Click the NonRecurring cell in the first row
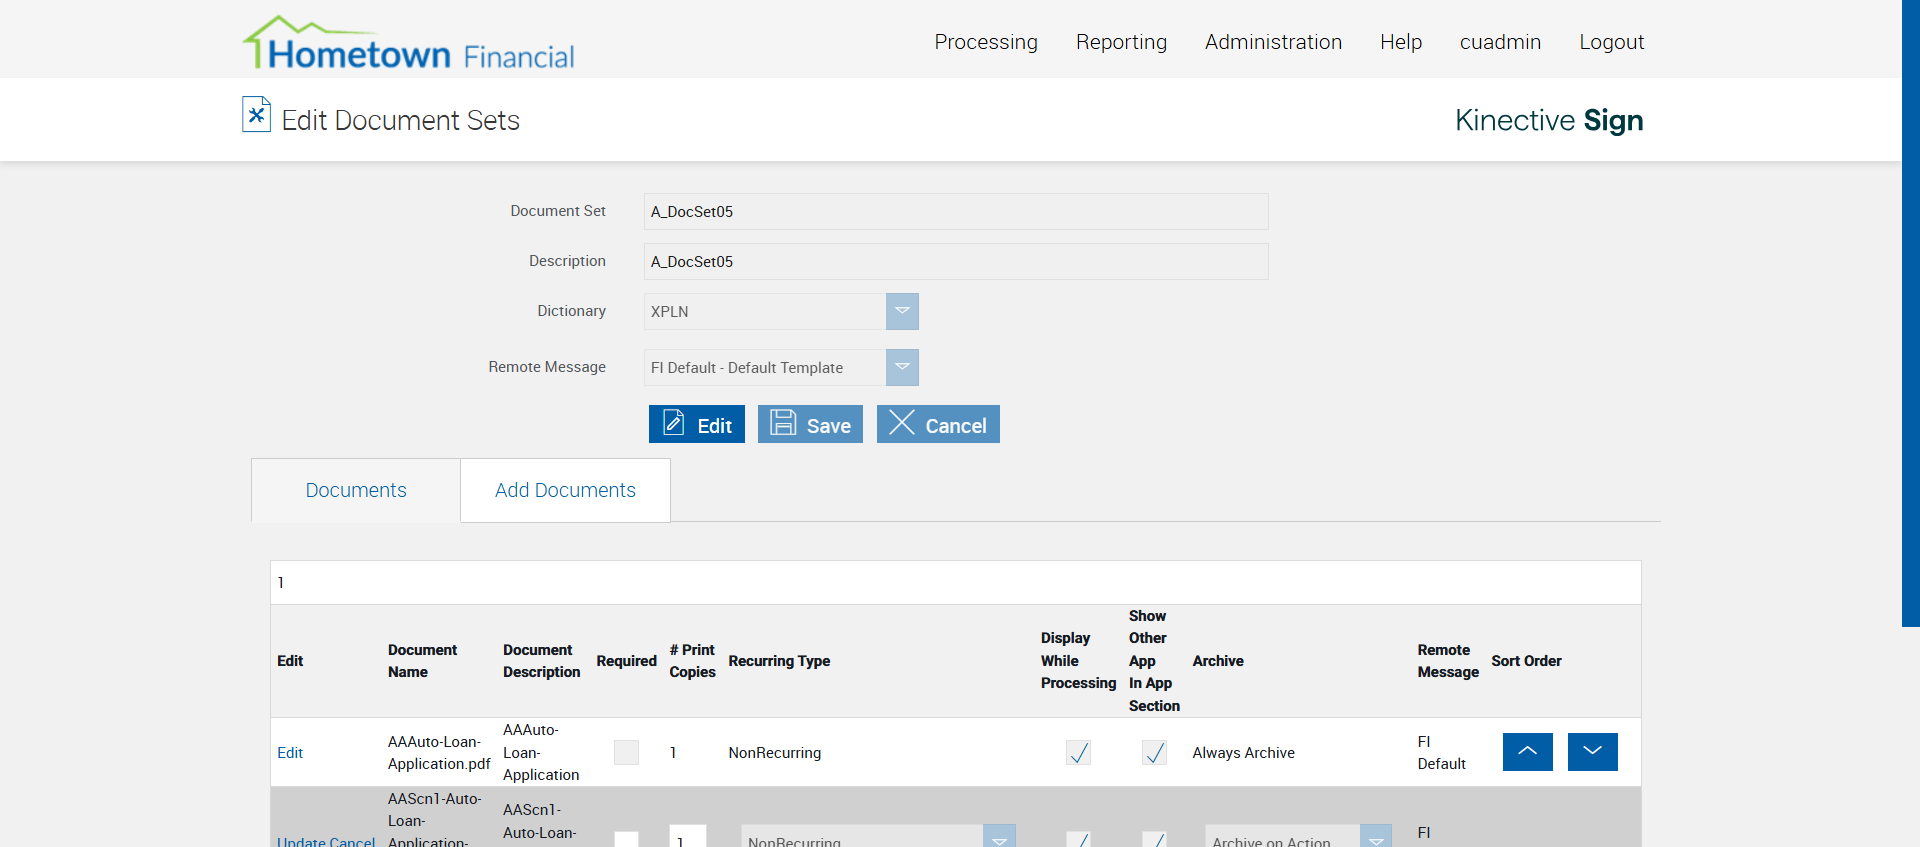 (775, 753)
